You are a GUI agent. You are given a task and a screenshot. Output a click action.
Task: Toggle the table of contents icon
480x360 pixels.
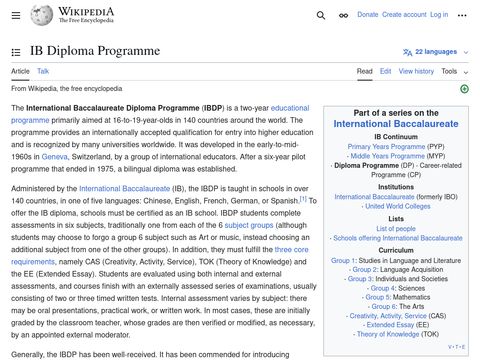pos(16,52)
